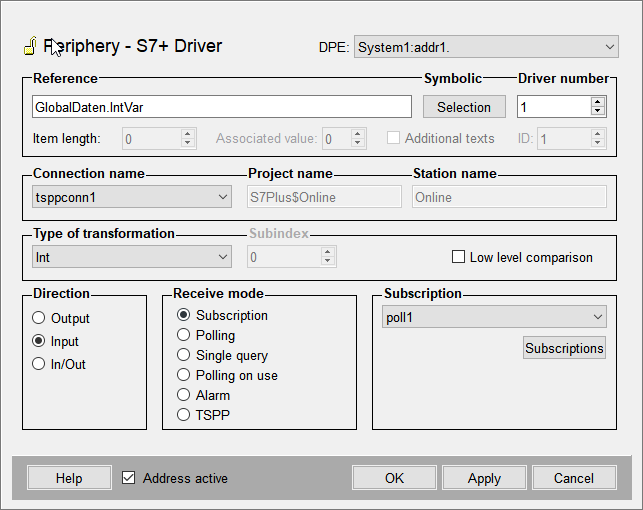Increase the Driver number with up arrow
This screenshot has width=643, height=510.
click(x=598, y=102)
